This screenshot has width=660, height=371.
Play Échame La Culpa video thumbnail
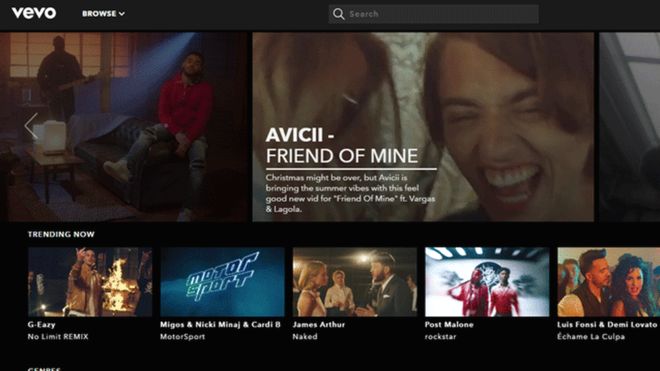609,282
